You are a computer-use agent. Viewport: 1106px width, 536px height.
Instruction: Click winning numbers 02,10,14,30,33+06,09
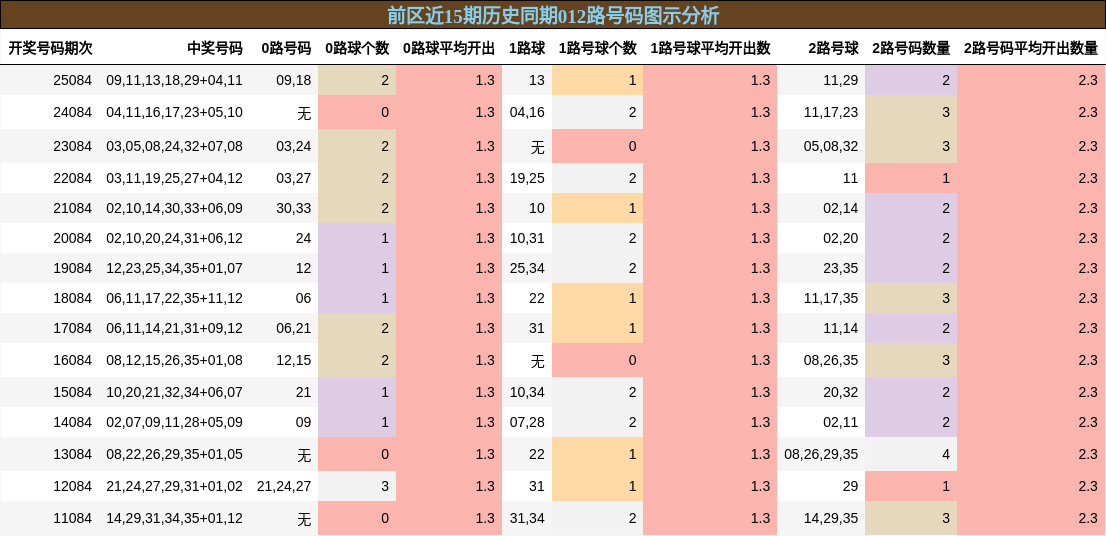(x=174, y=208)
